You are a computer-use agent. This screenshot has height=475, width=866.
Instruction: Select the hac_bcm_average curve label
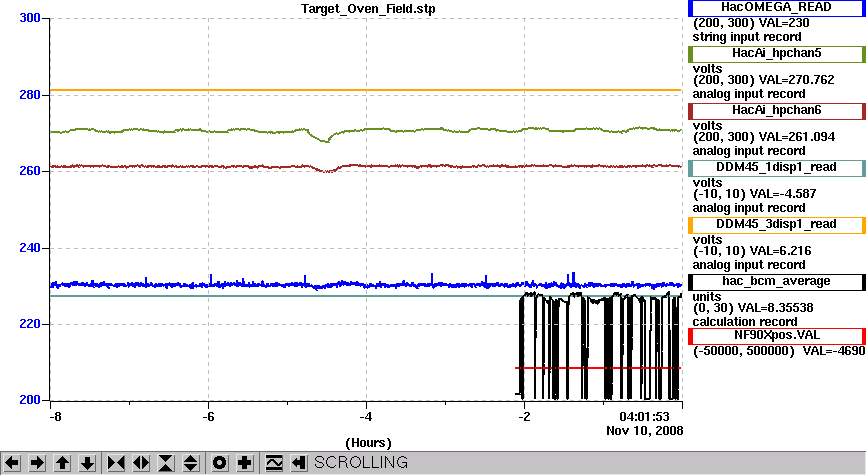tap(777, 282)
